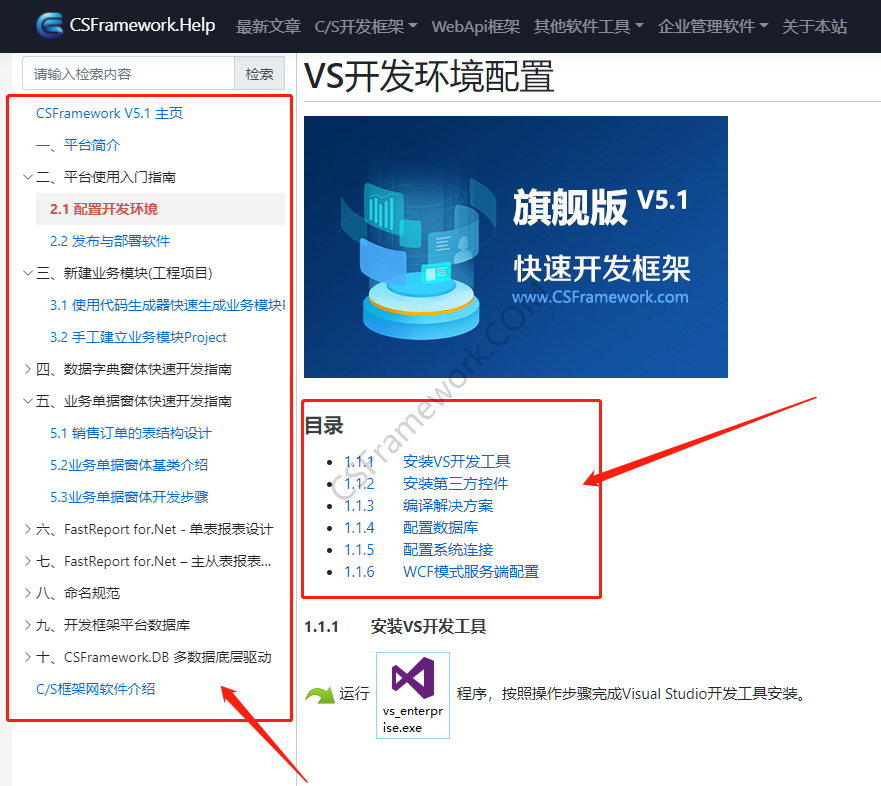Click the vs_enterprise.exe Visual Studio icon
This screenshot has width=881, height=786.
tap(413, 695)
